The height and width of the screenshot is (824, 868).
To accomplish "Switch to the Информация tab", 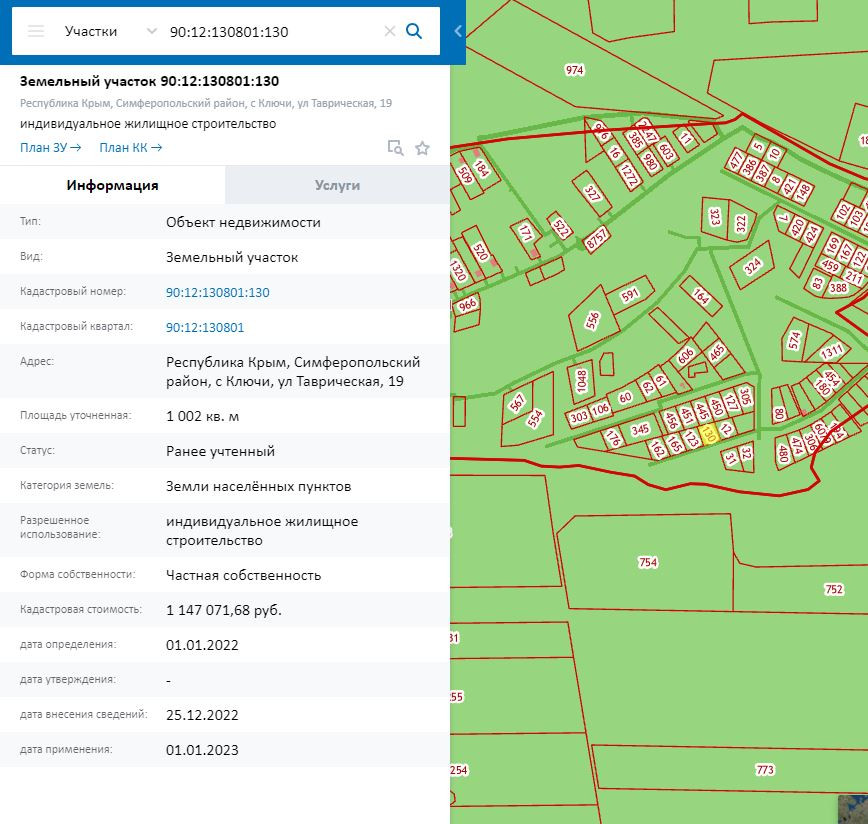I will [x=112, y=185].
